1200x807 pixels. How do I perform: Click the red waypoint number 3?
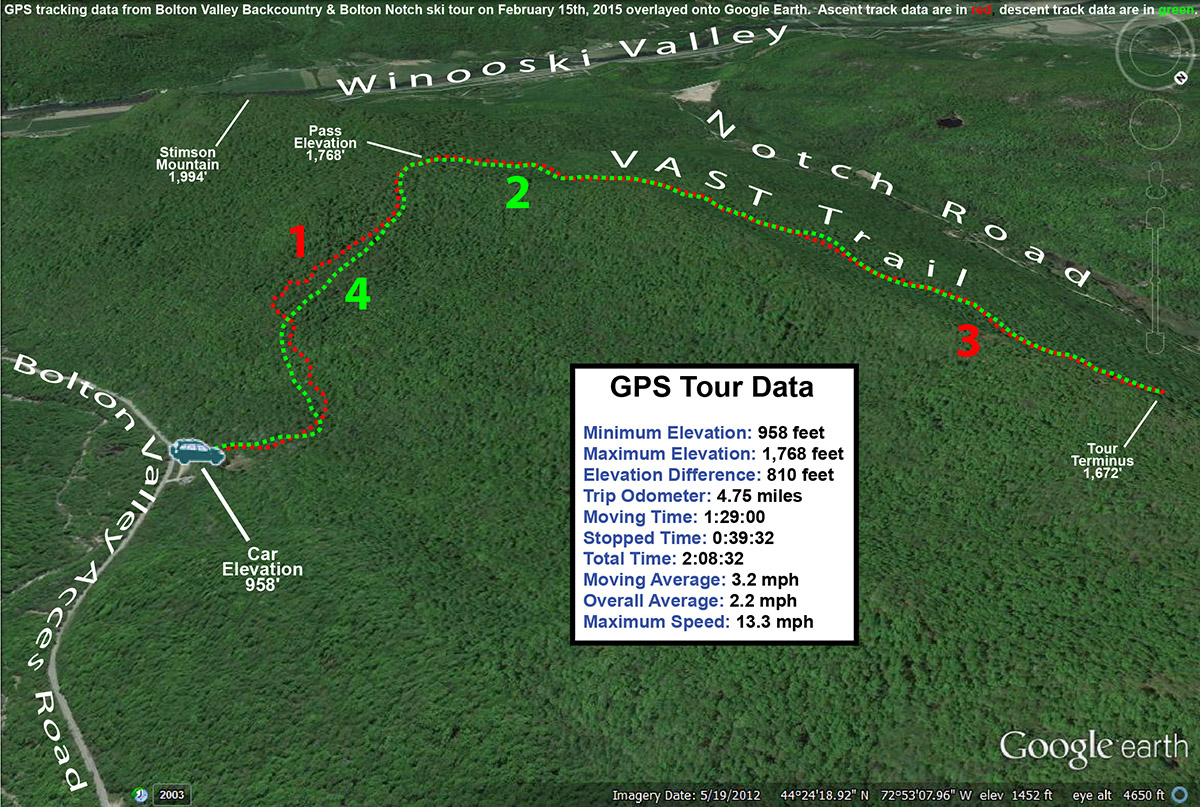pyautogui.click(x=967, y=342)
